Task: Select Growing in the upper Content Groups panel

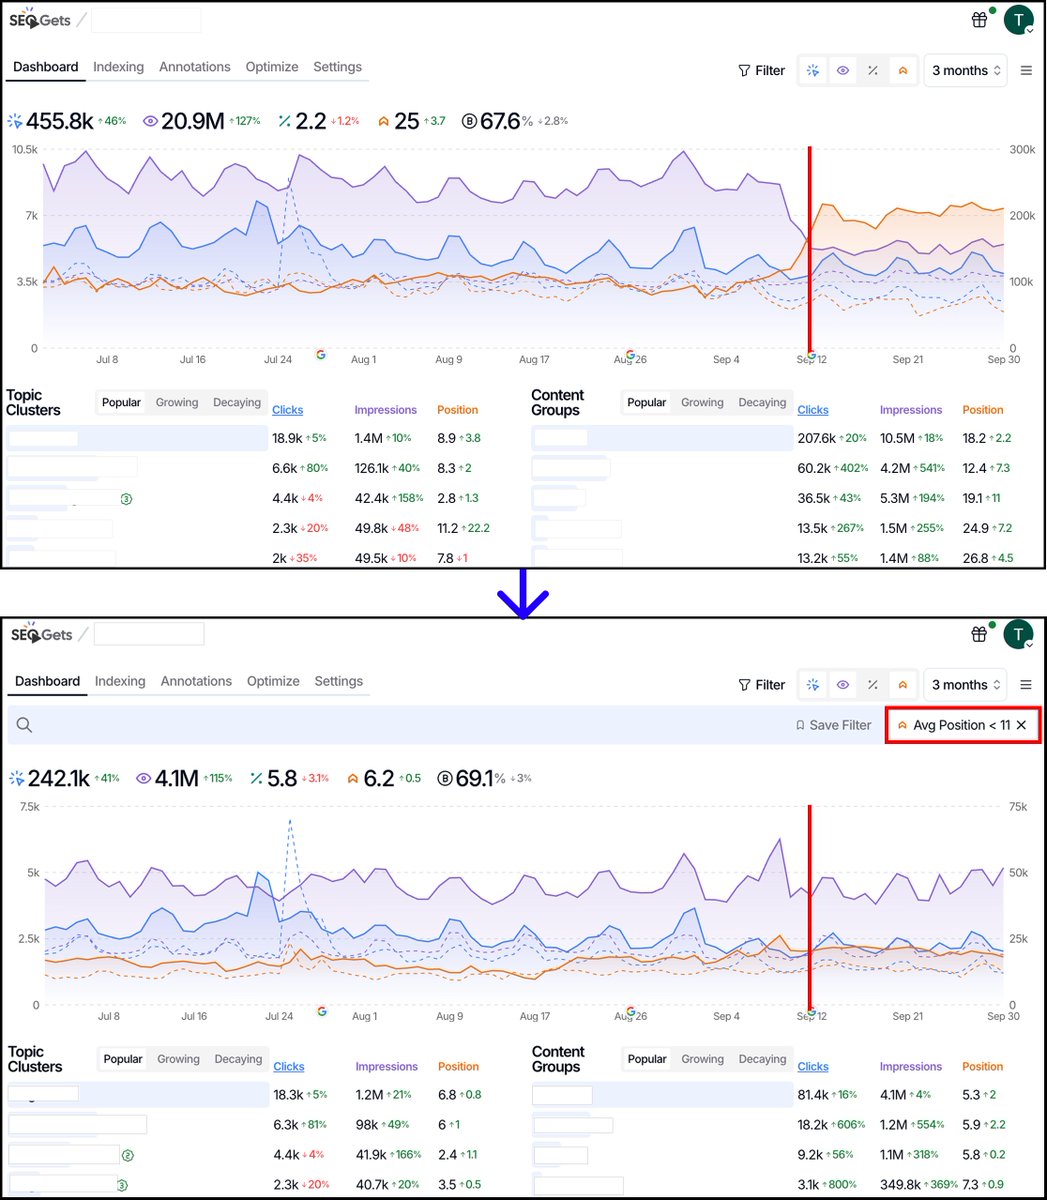Action: 702,403
